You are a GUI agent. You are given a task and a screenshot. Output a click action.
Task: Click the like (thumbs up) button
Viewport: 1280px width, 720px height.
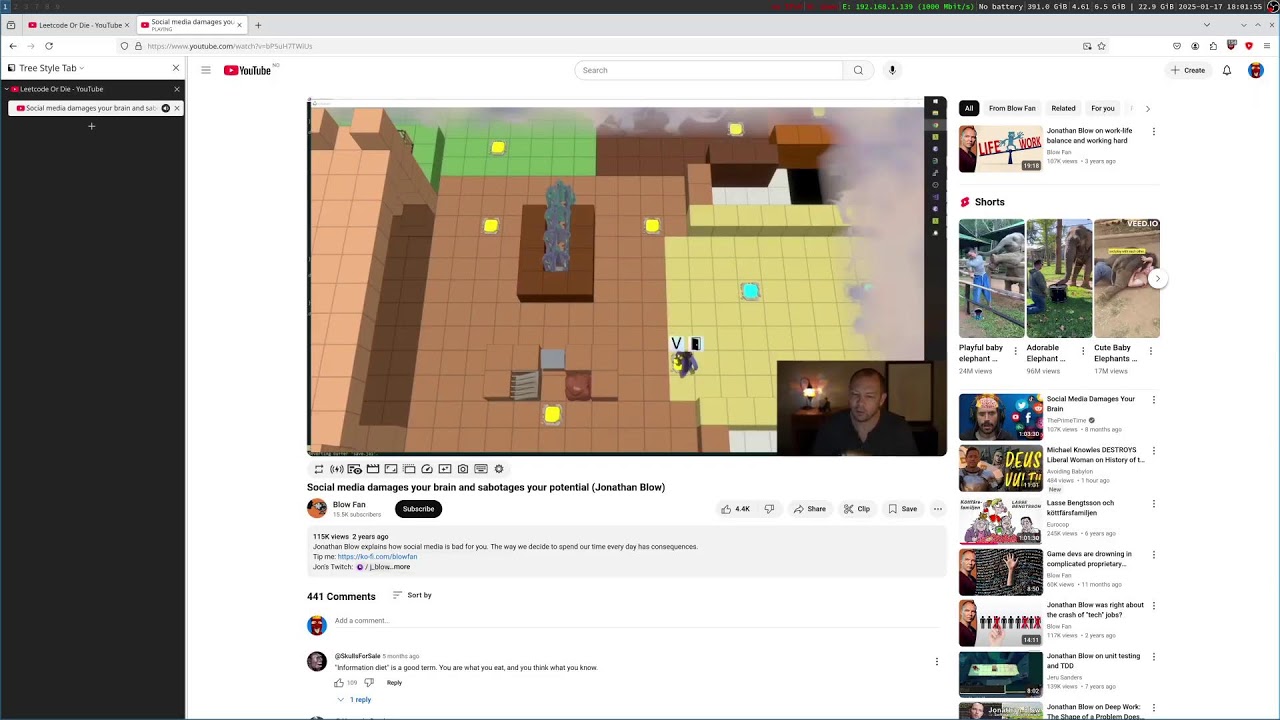(734, 509)
